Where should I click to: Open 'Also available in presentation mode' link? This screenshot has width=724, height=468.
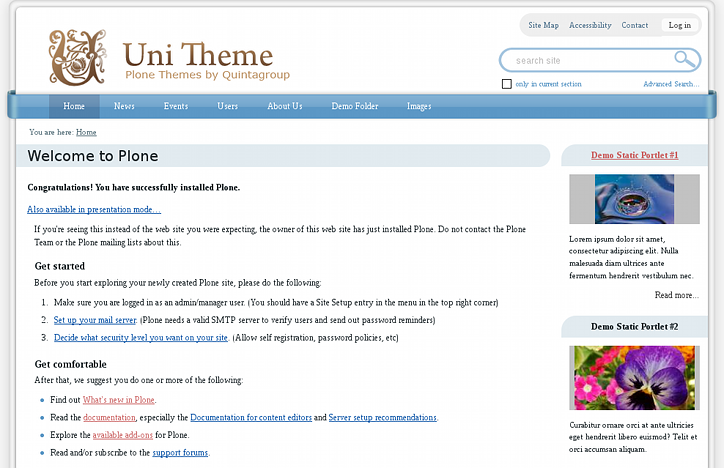[x=94, y=210]
